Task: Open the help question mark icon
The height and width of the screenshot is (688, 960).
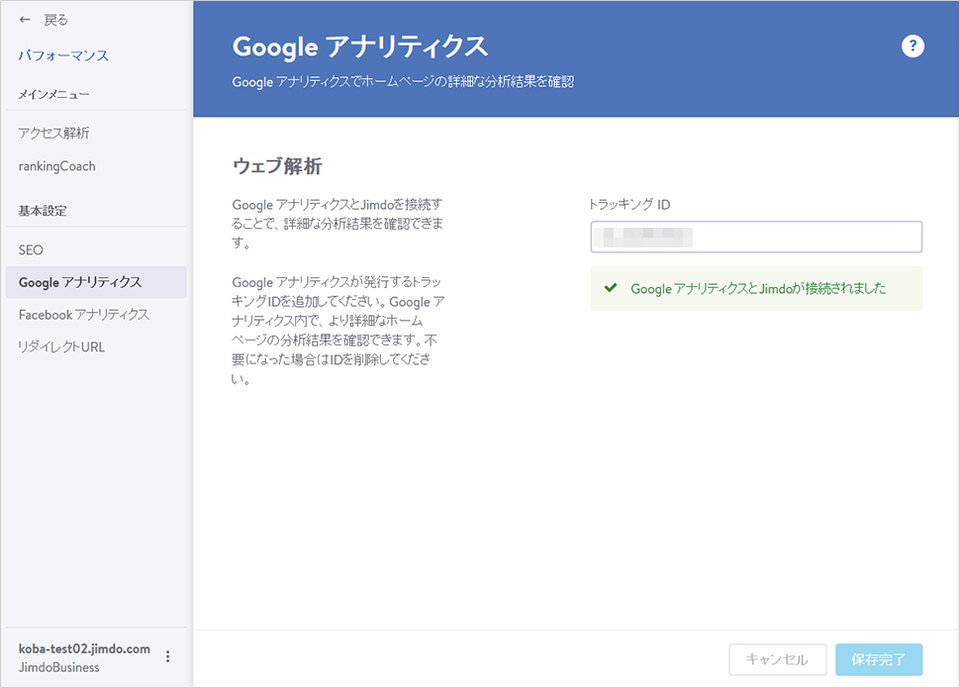Action: tap(912, 46)
